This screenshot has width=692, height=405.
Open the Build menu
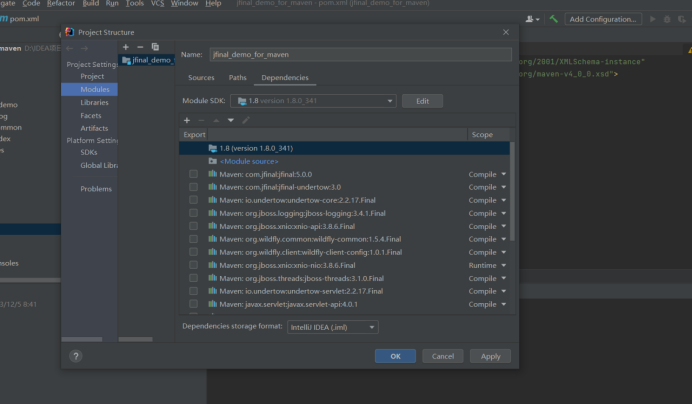coord(90,4)
